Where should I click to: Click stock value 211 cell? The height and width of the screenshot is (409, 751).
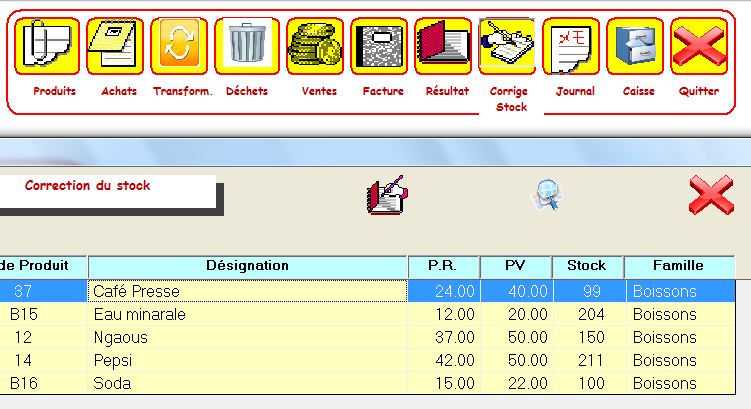coord(589,360)
